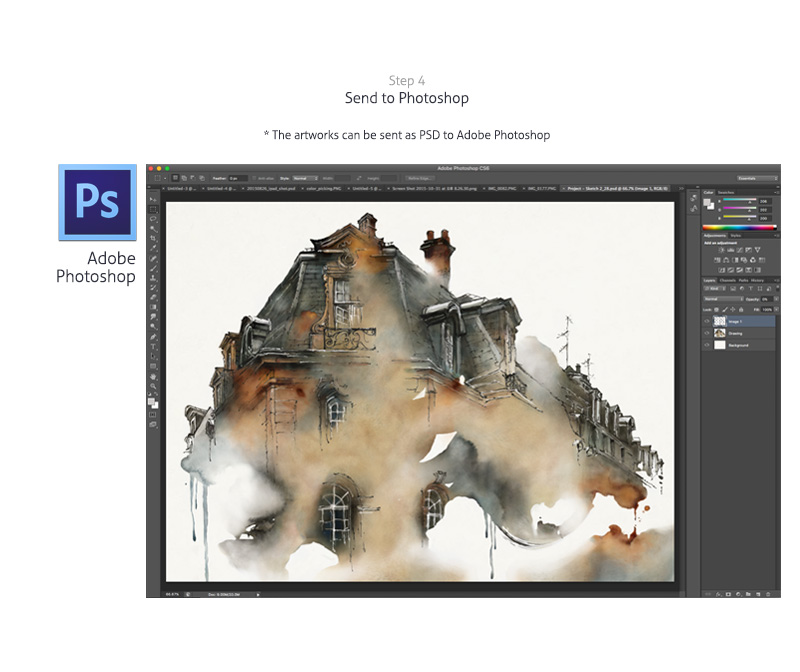Click Add to selection mode button
The width and height of the screenshot is (800, 672).
point(184,178)
